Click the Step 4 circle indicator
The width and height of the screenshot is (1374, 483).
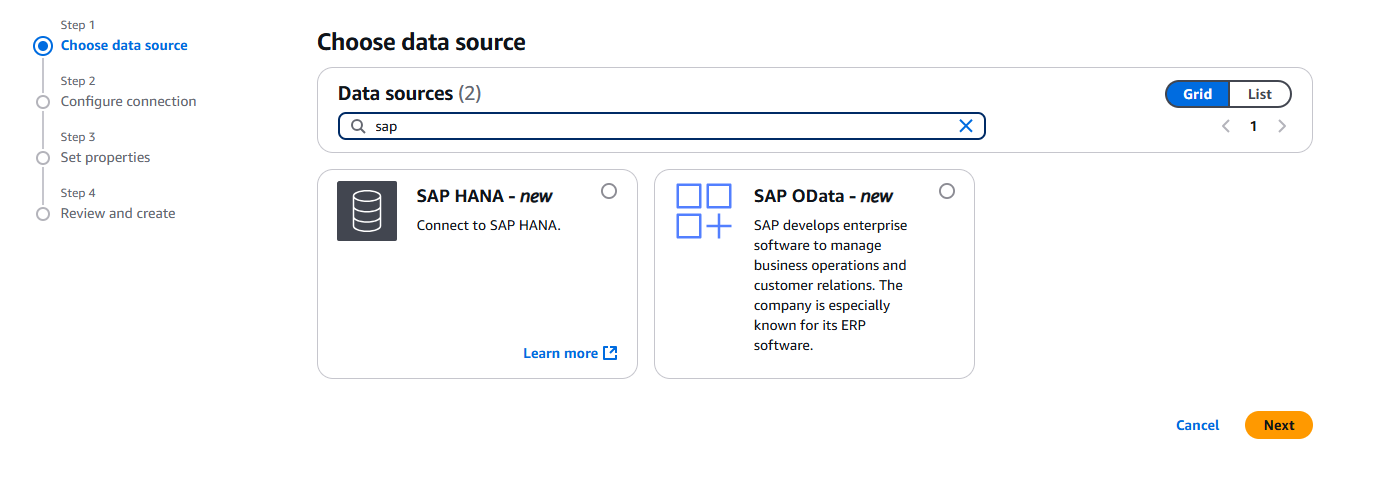pyautogui.click(x=42, y=214)
